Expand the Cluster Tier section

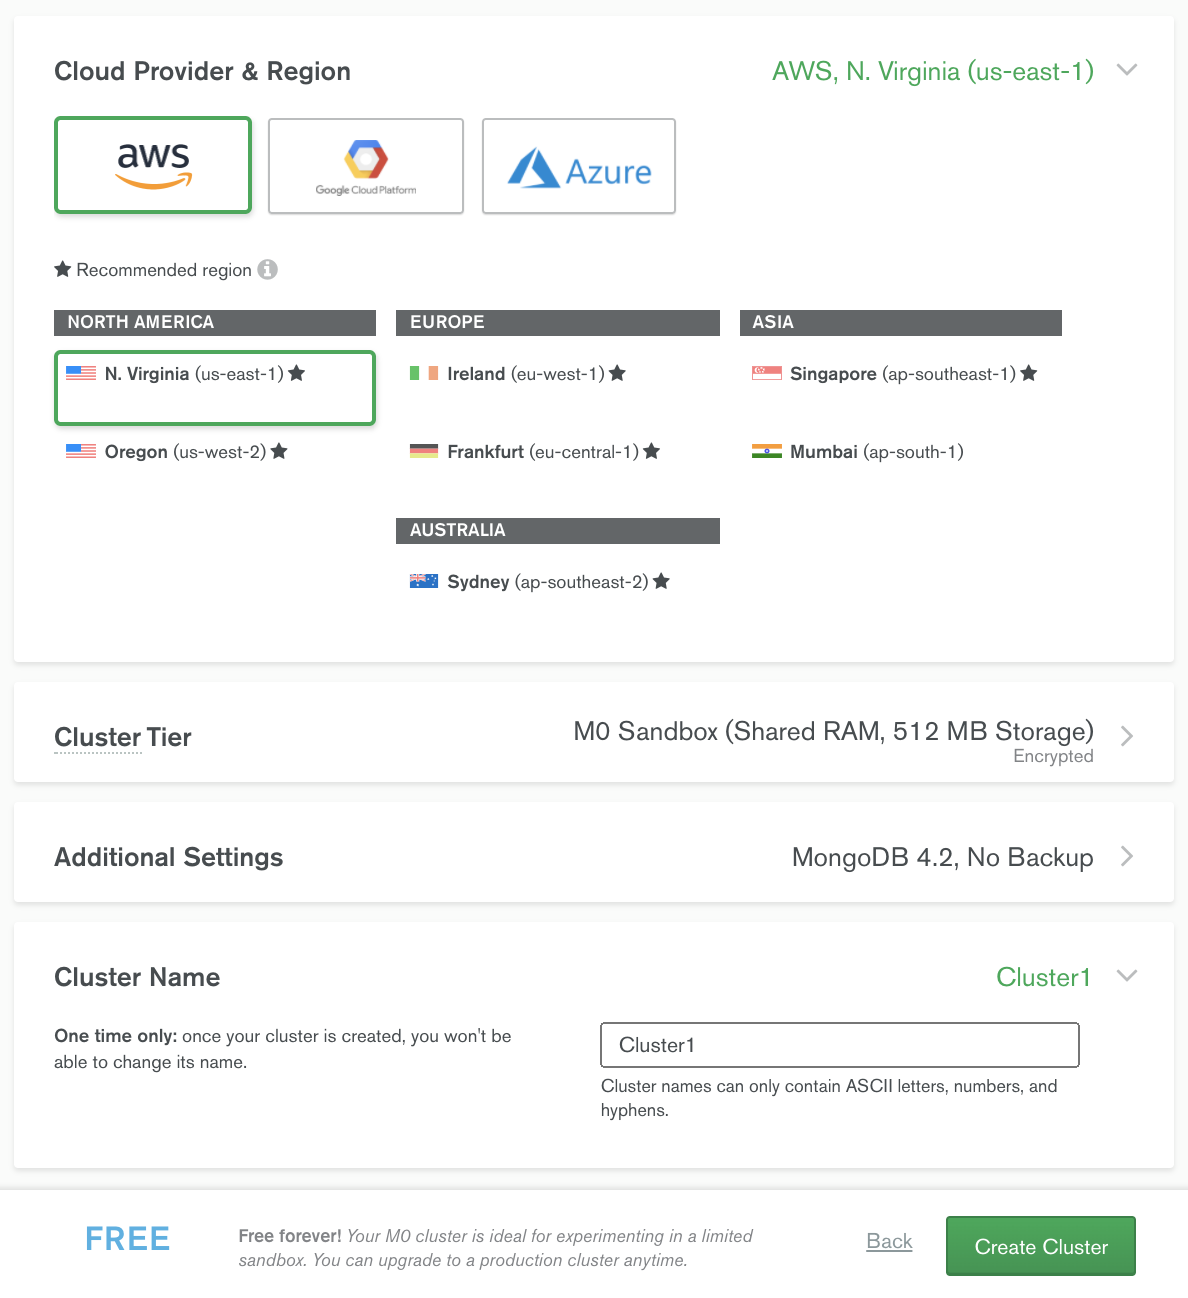point(1127,736)
